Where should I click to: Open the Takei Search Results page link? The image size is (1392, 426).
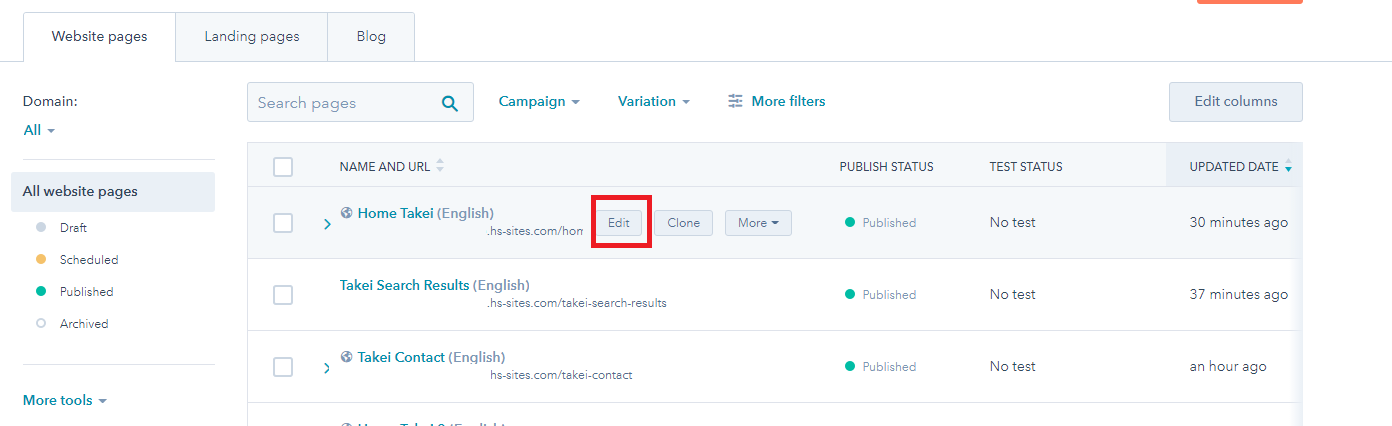click(x=404, y=285)
